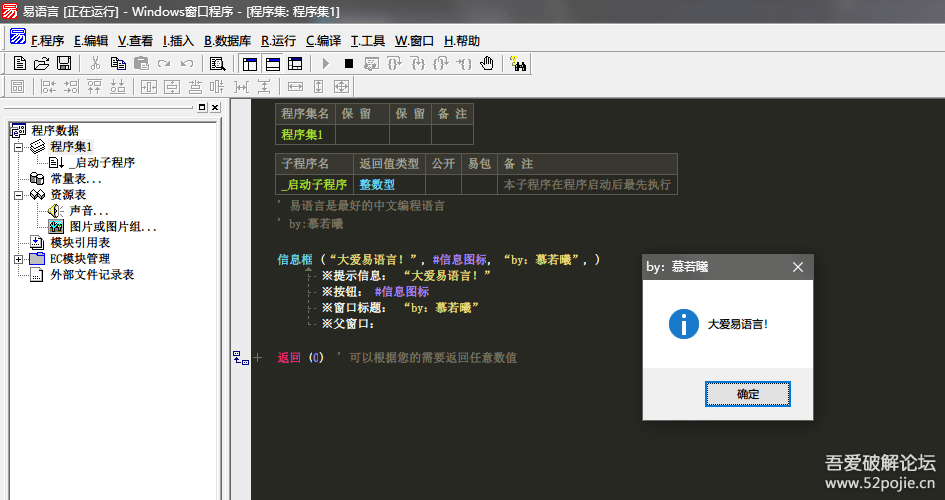Click the _启动子程序 name table cell
The image size is (945, 500).
tap(314, 184)
